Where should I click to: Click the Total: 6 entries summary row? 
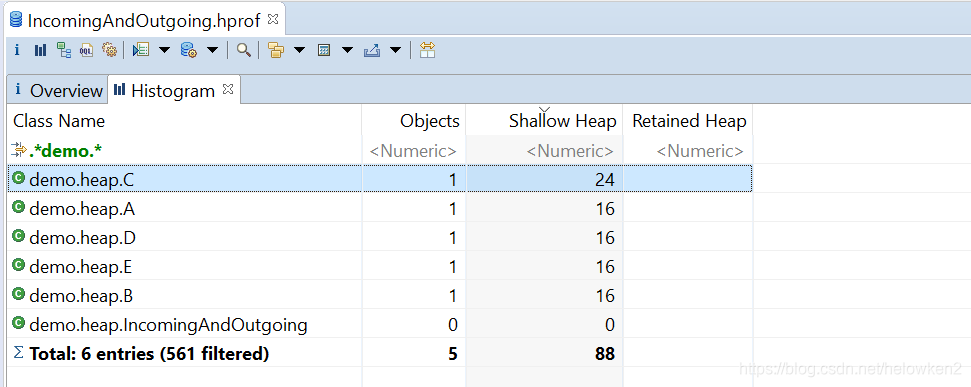coord(380,354)
